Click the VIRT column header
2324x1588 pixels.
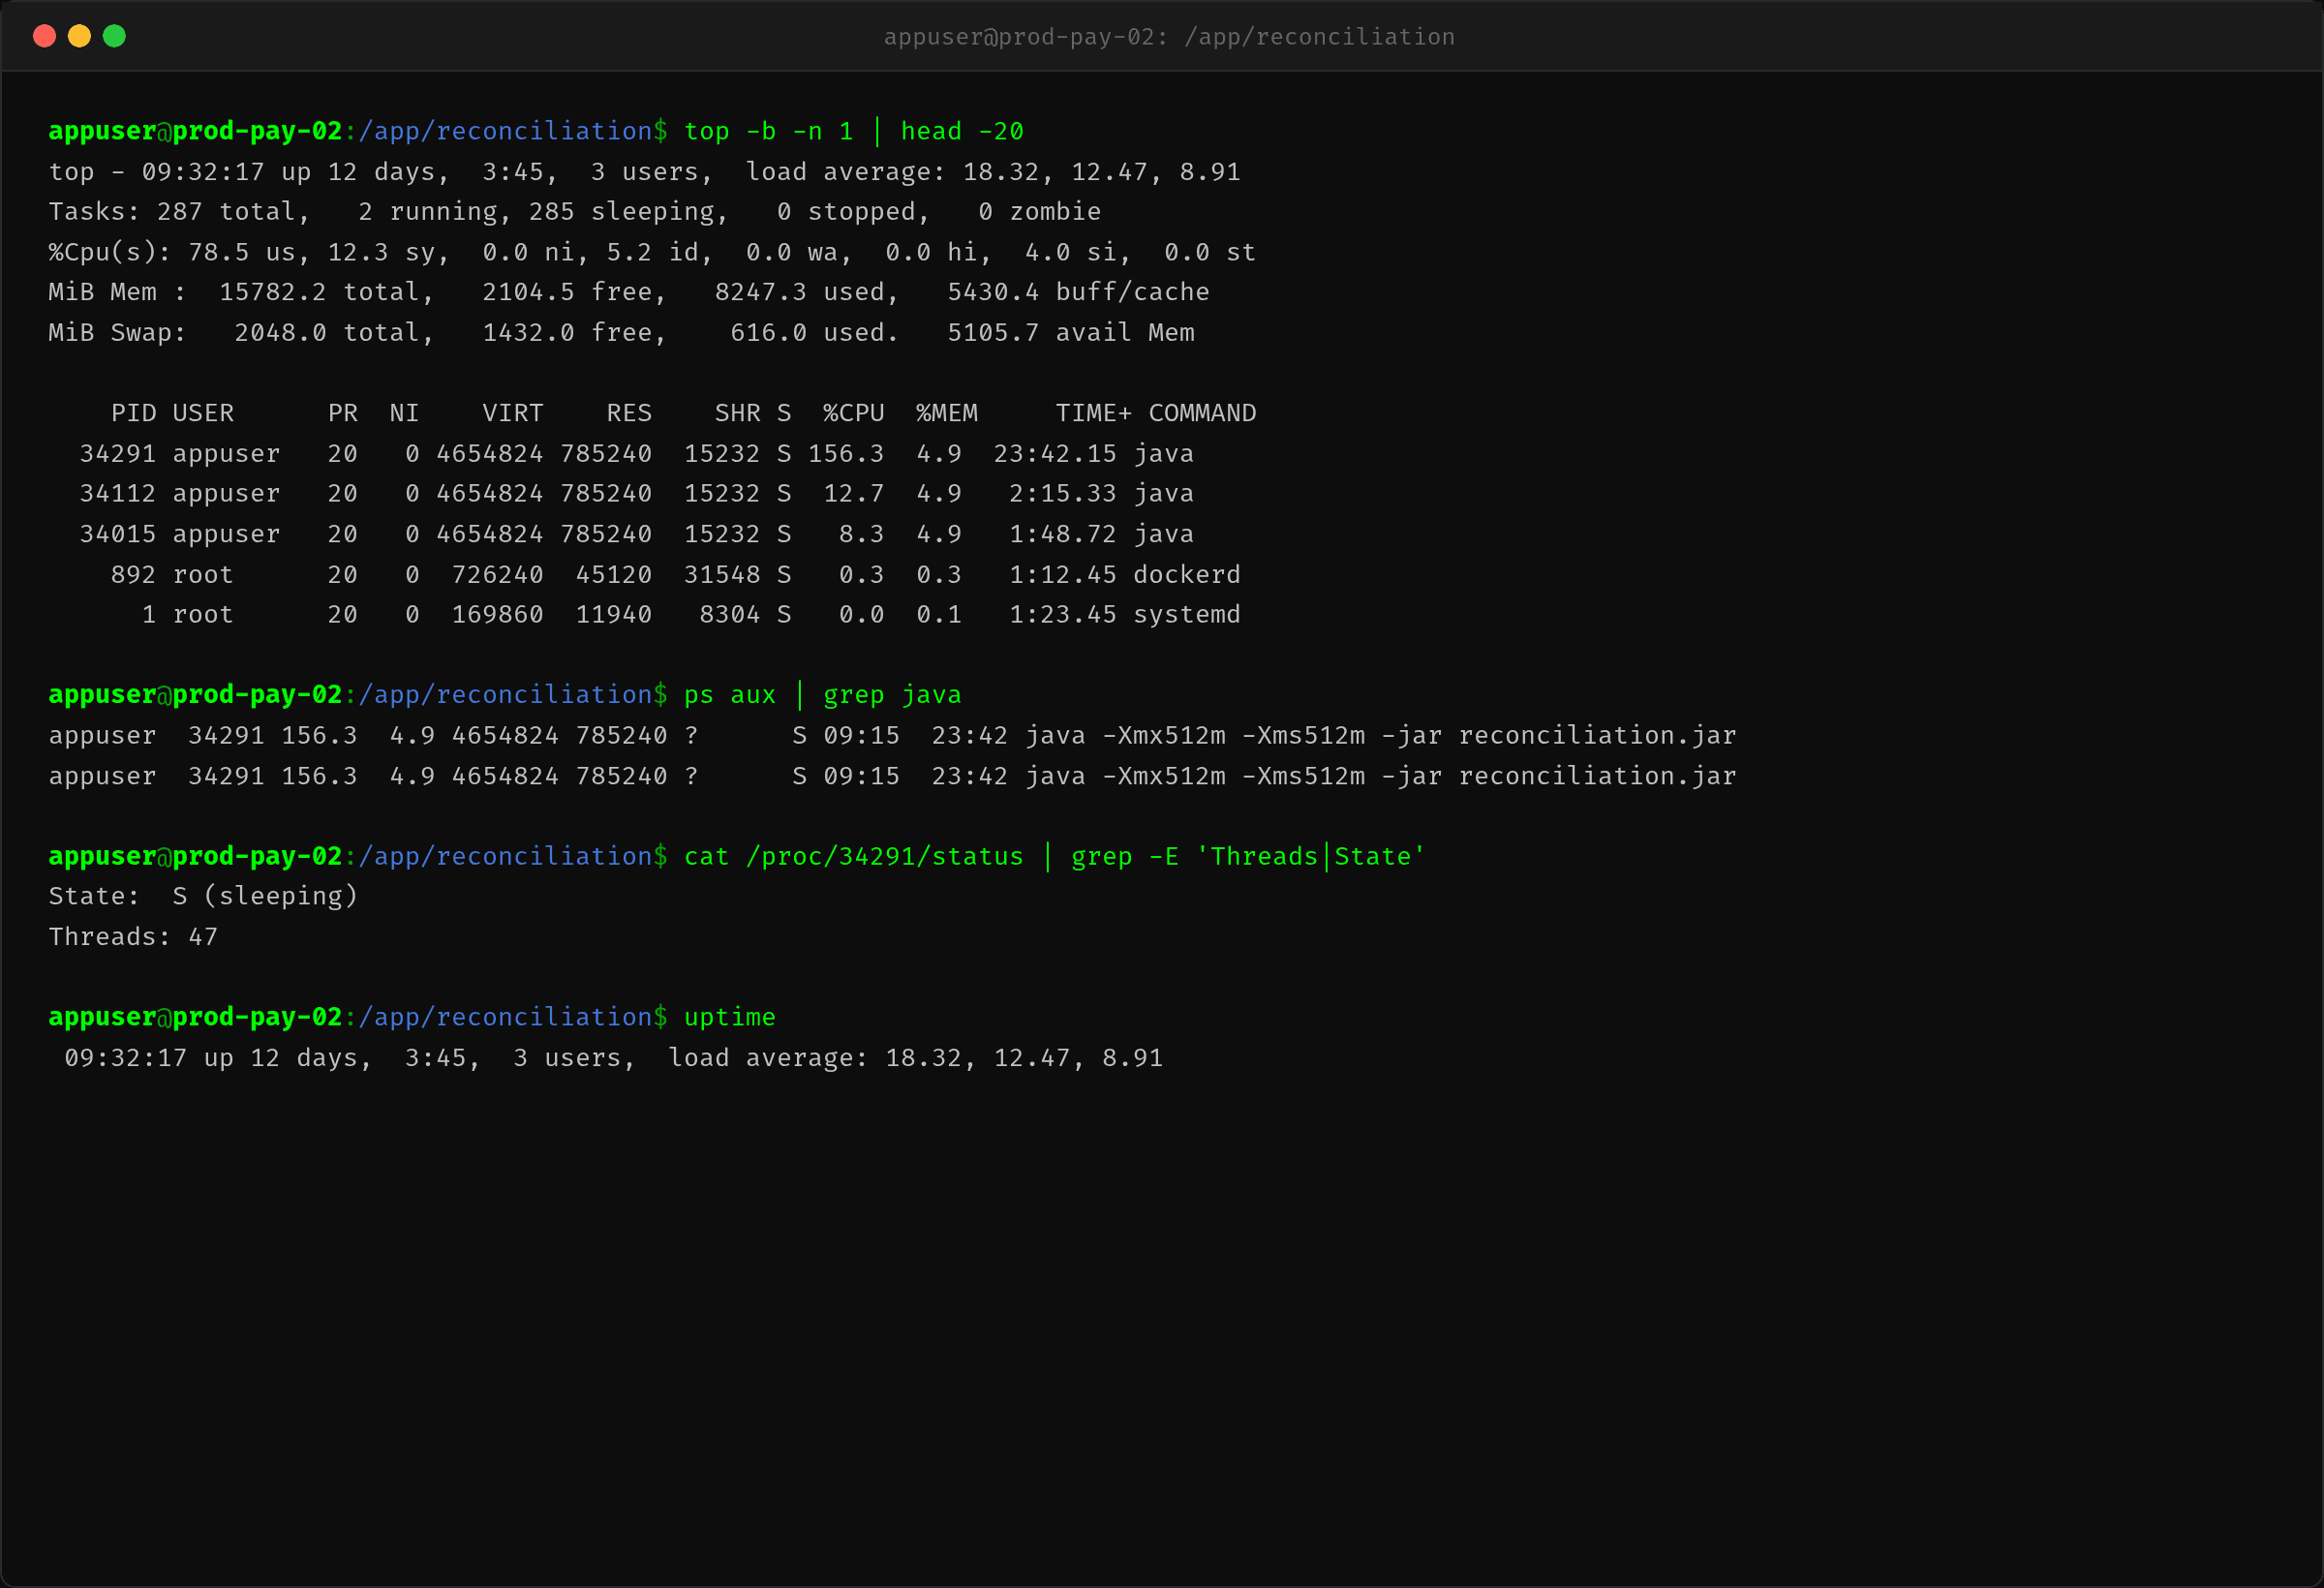click(x=512, y=413)
